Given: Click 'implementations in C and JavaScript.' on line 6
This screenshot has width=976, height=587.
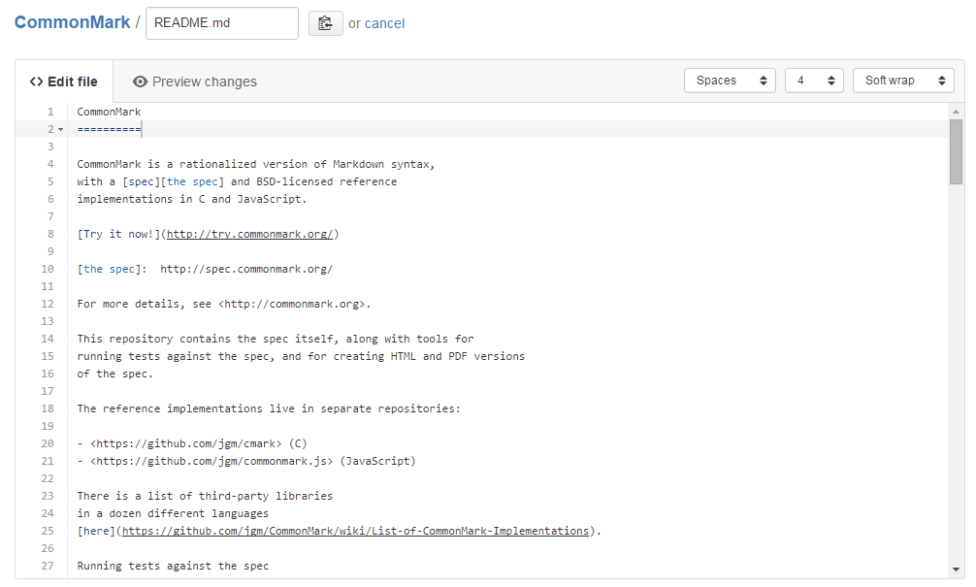Looking at the screenshot, I should 192,199.
